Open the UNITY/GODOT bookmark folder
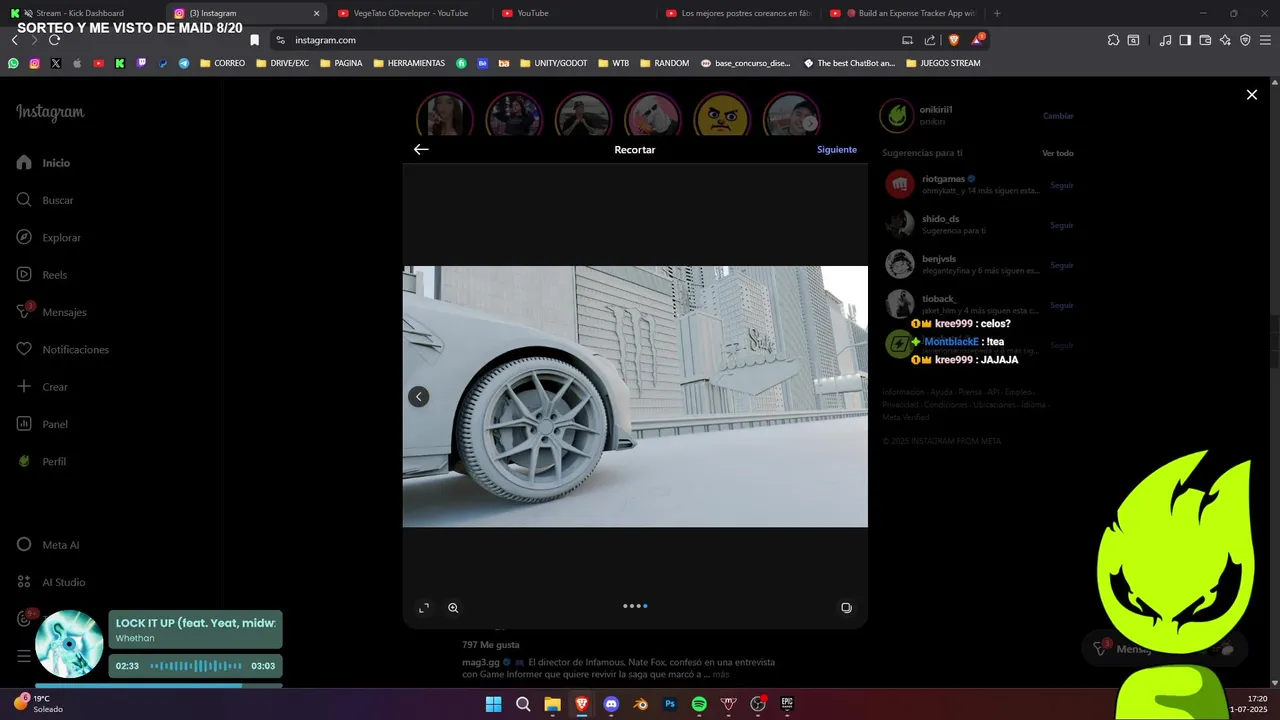Screen dimensions: 1280x720 point(553,63)
